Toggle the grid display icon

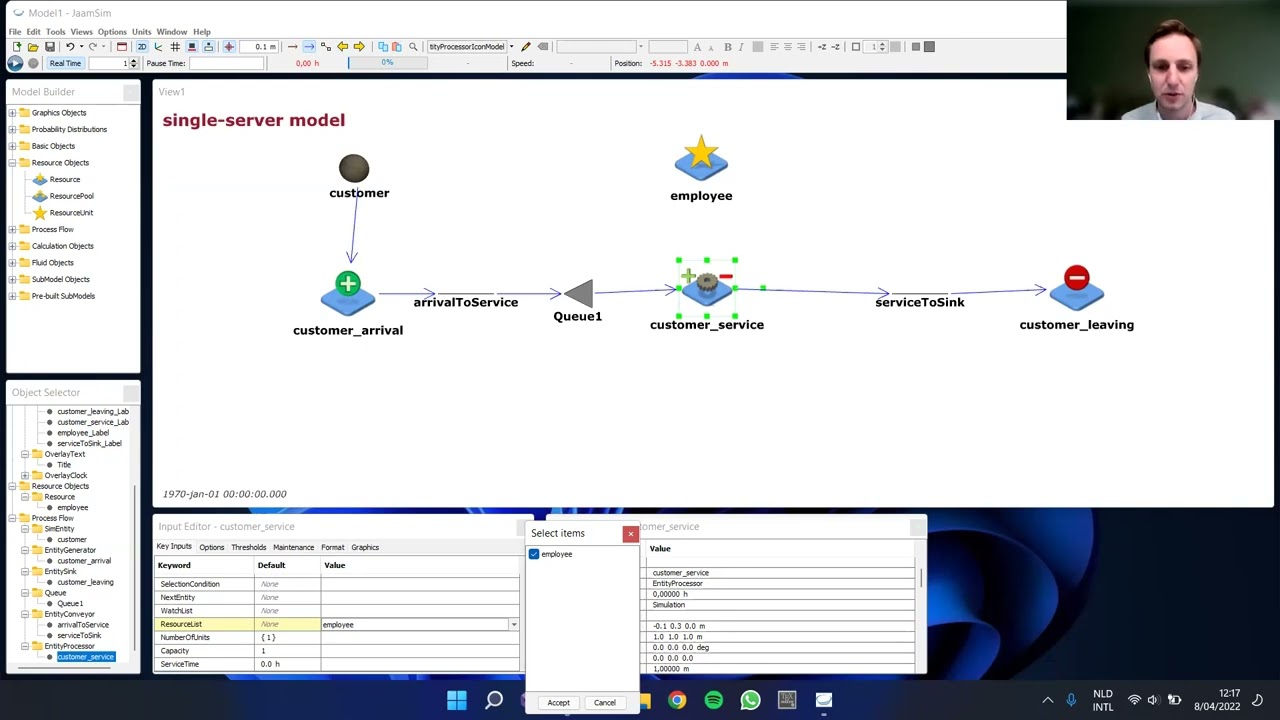pos(175,46)
